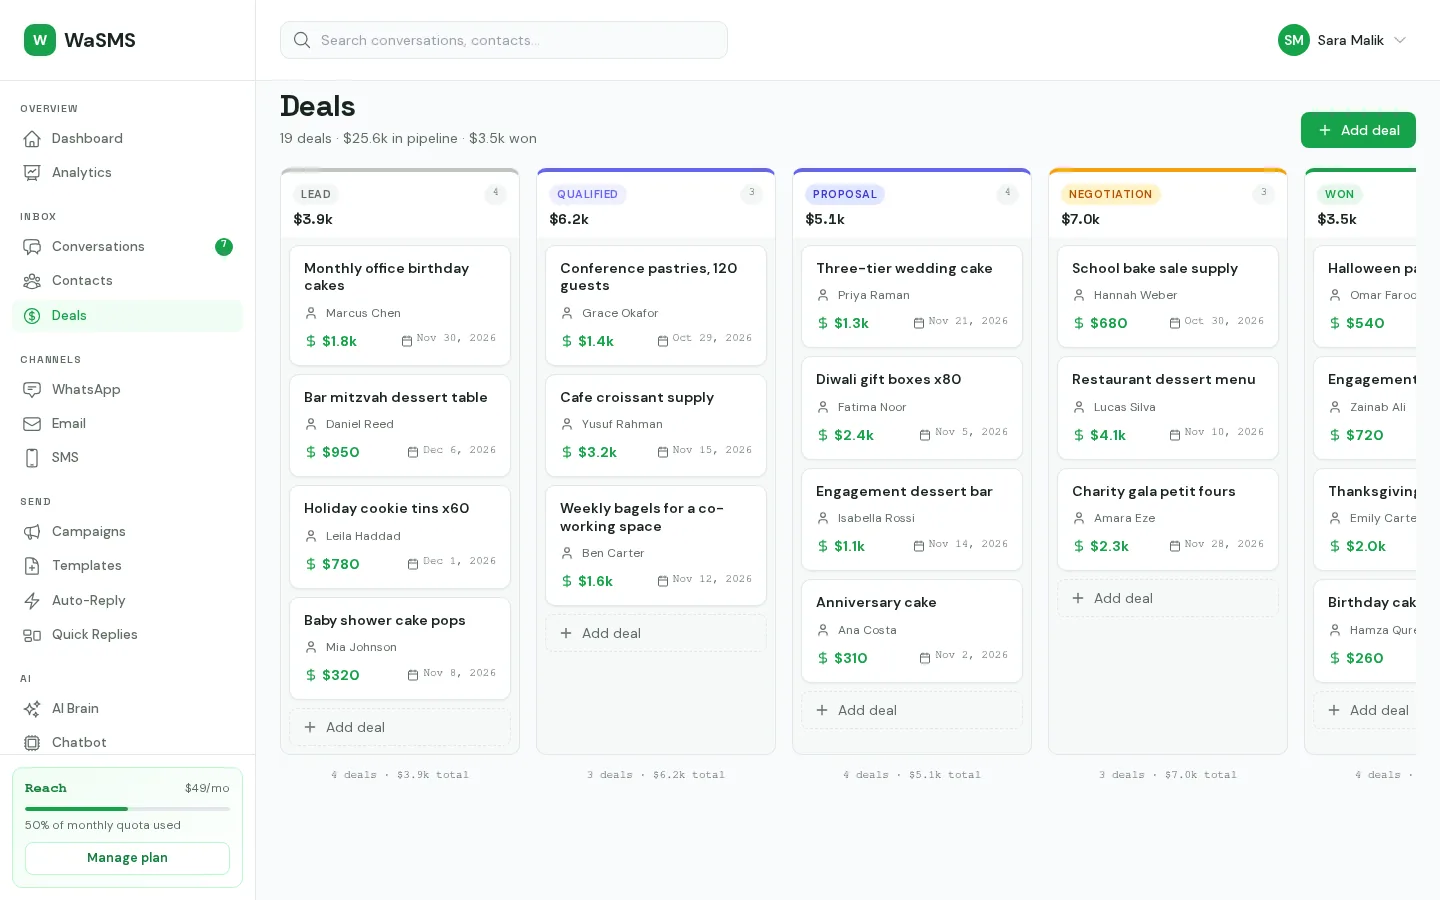Click the monthly quota usage progress bar
Image resolution: width=1440 pixels, height=900 pixels.
click(127, 808)
